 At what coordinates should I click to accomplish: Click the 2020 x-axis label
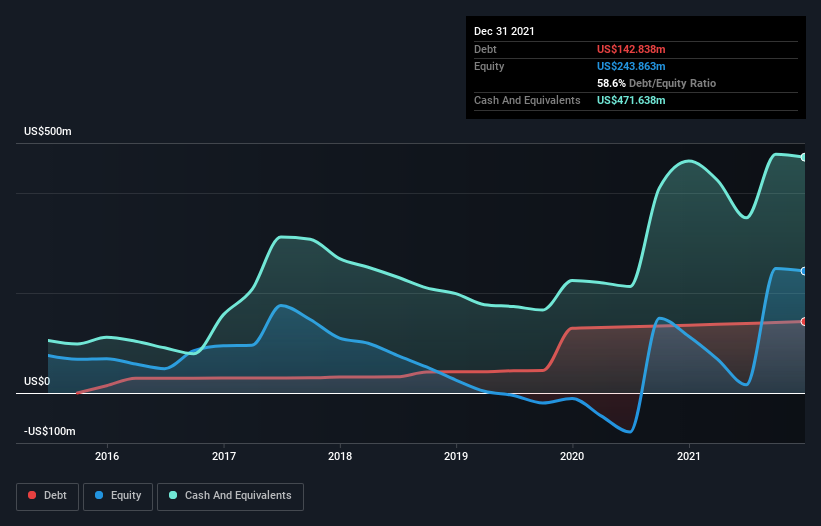(x=572, y=456)
